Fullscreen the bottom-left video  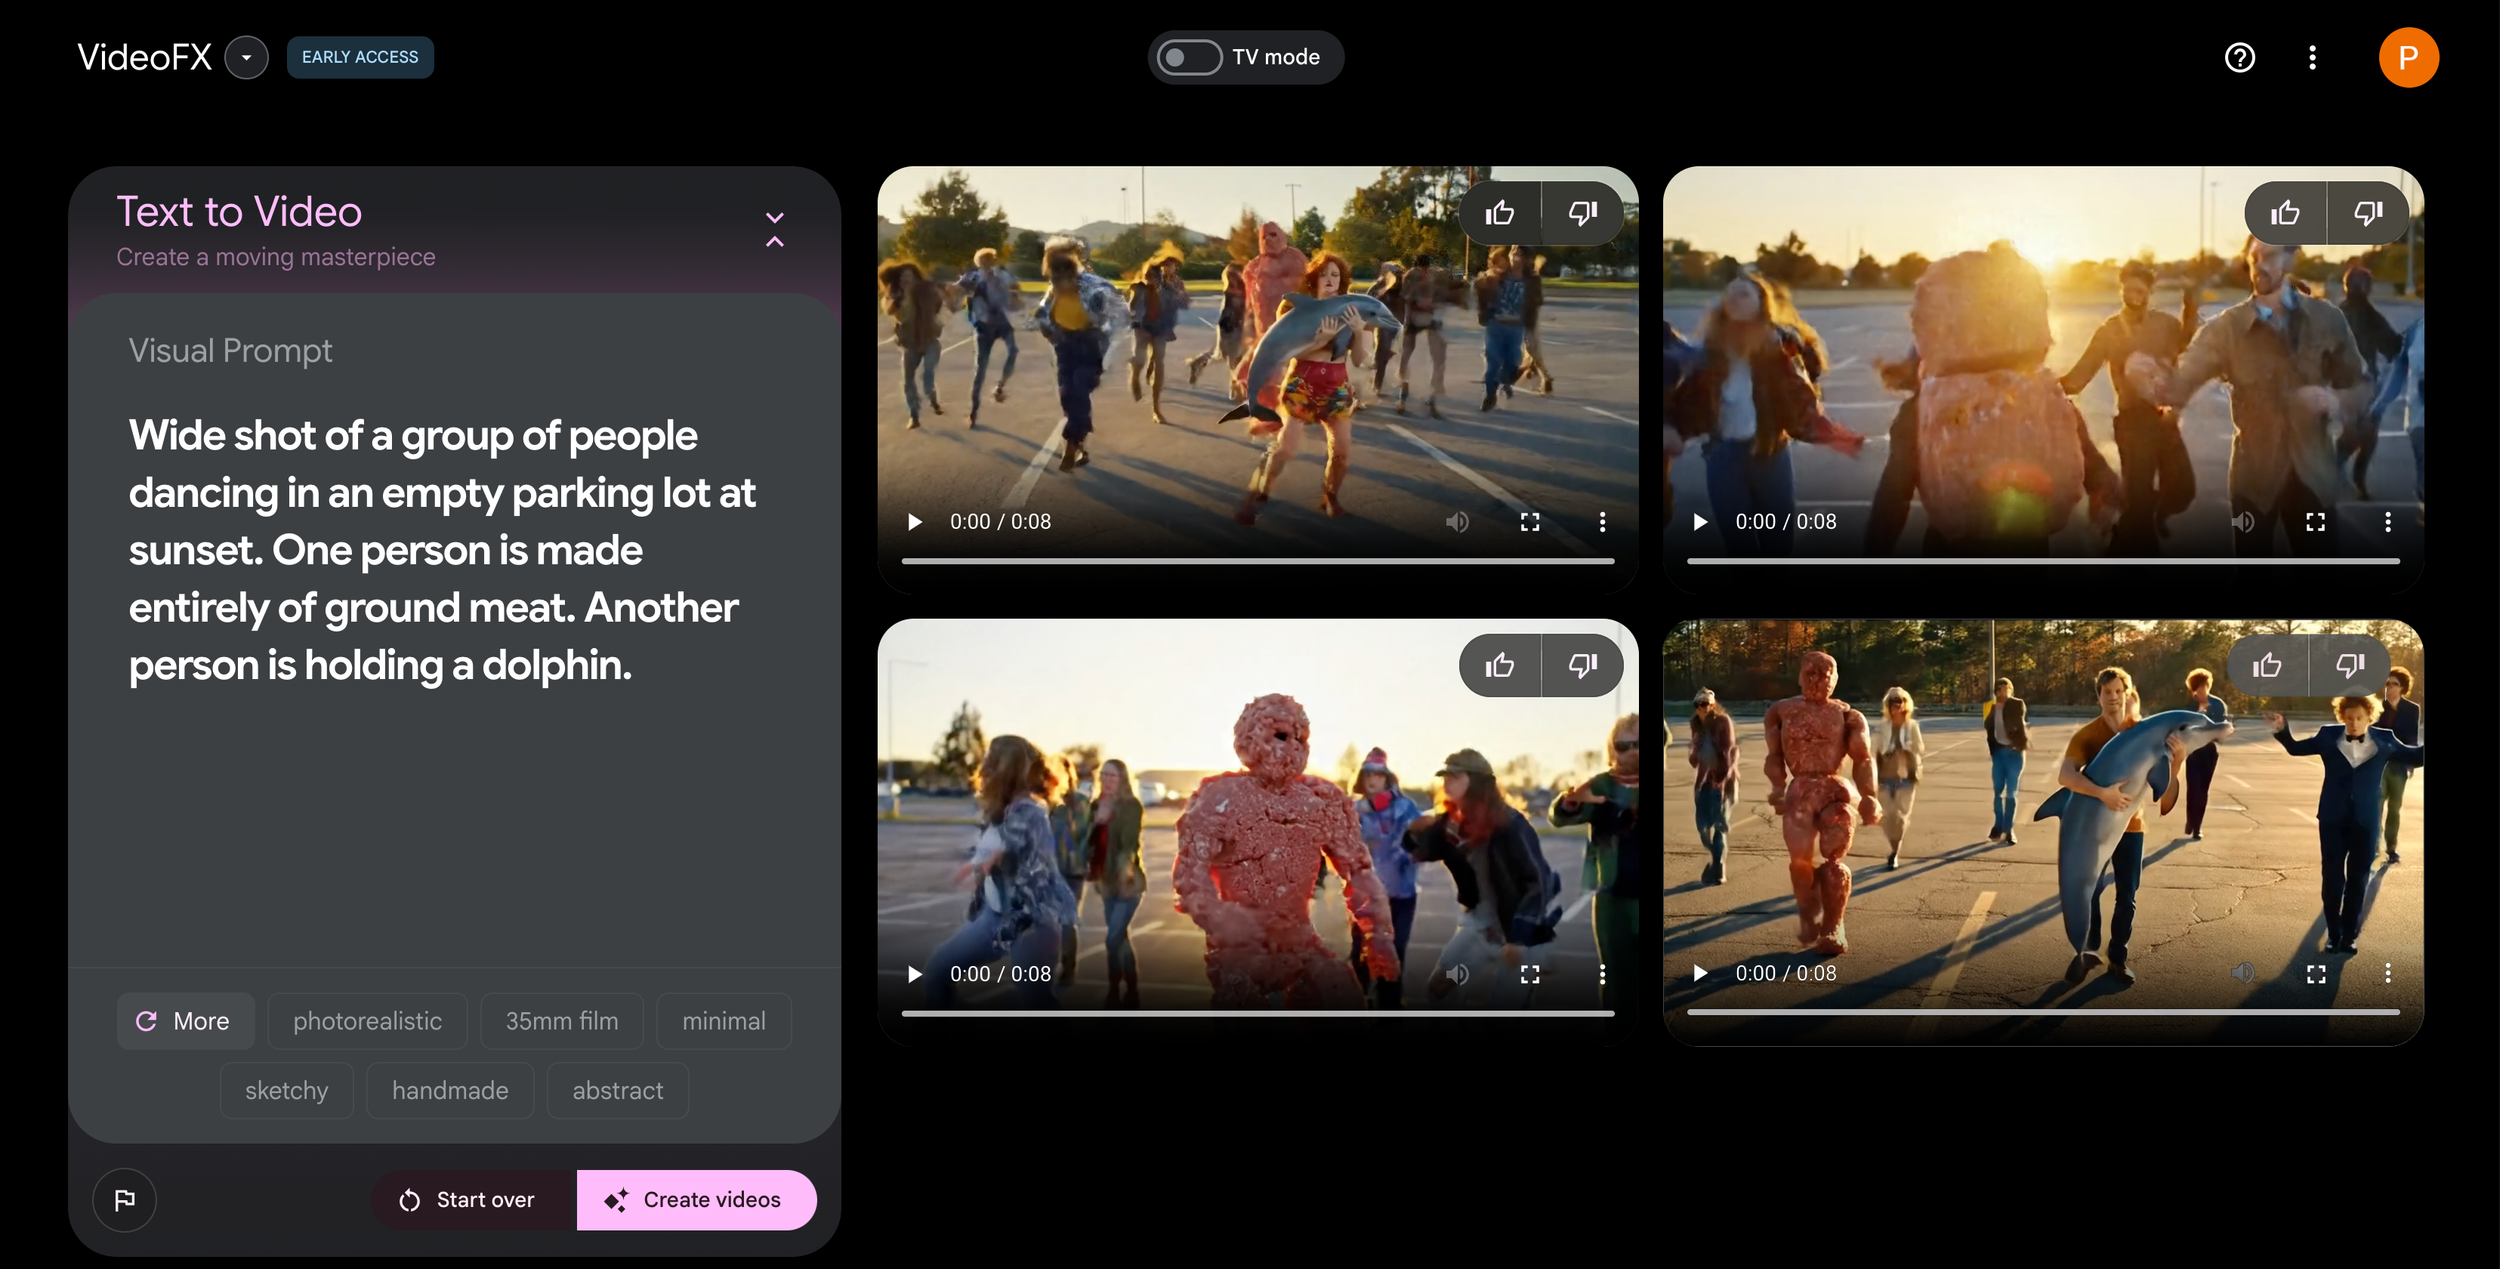(1529, 974)
